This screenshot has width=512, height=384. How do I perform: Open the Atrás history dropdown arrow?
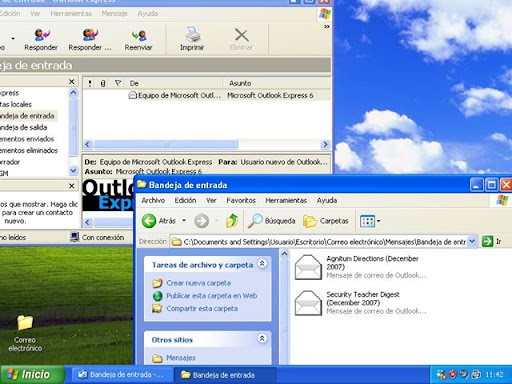(184, 221)
